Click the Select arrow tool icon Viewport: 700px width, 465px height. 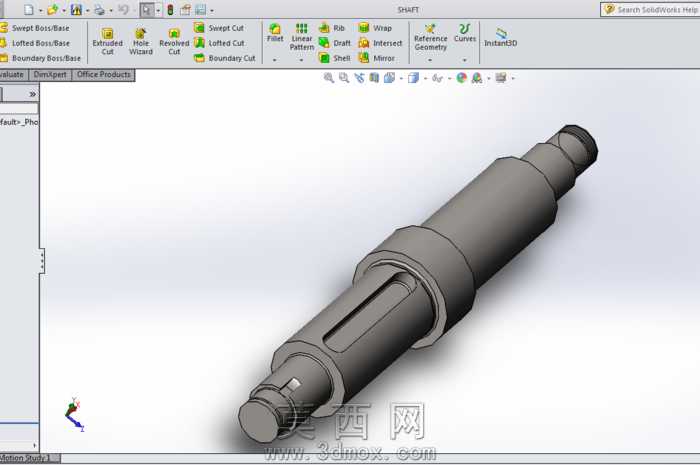(x=146, y=9)
